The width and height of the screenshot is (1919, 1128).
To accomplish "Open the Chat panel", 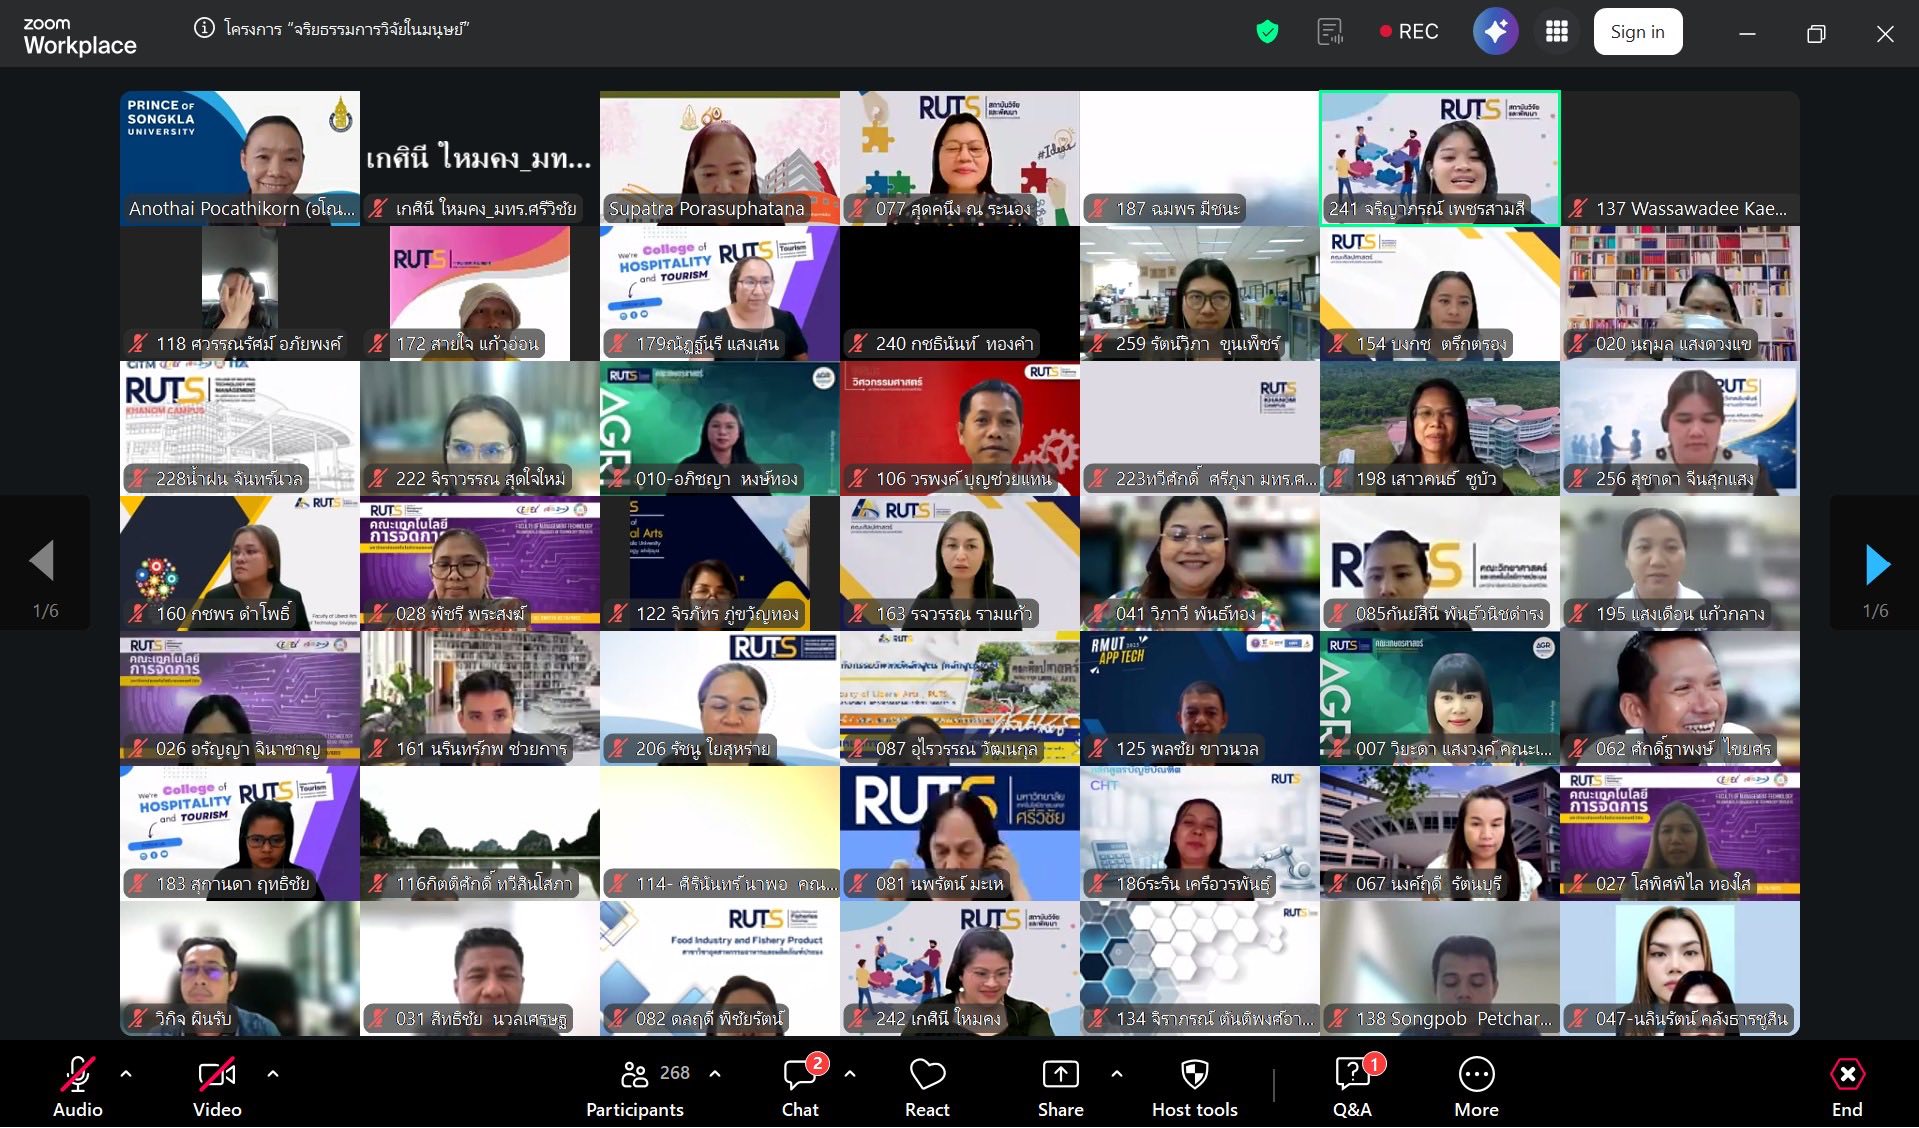I will coord(800,1086).
